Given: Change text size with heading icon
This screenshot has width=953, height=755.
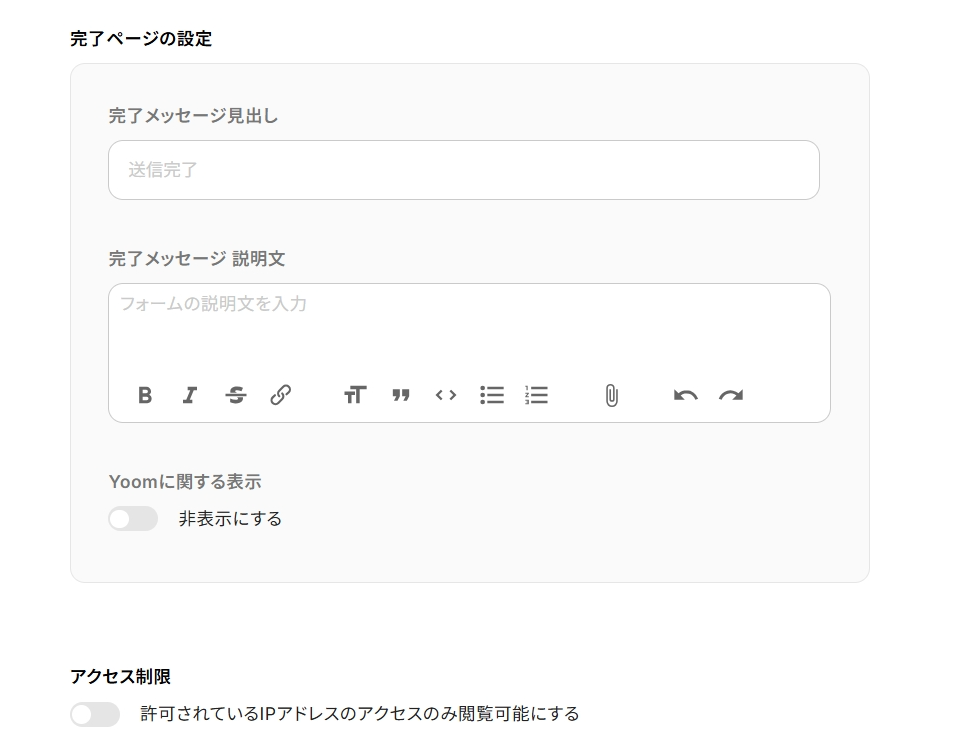Looking at the screenshot, I should [x=355, y=395].
